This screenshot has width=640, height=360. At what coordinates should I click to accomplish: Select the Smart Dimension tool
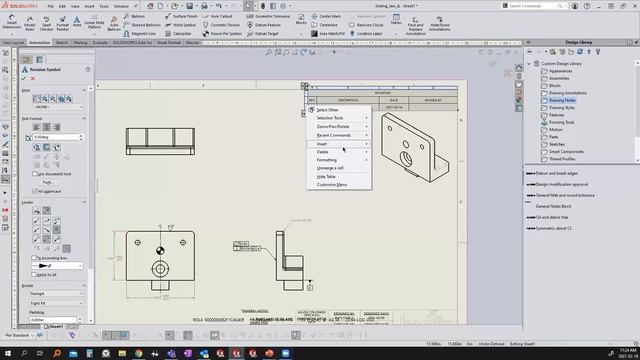point(11,22)
